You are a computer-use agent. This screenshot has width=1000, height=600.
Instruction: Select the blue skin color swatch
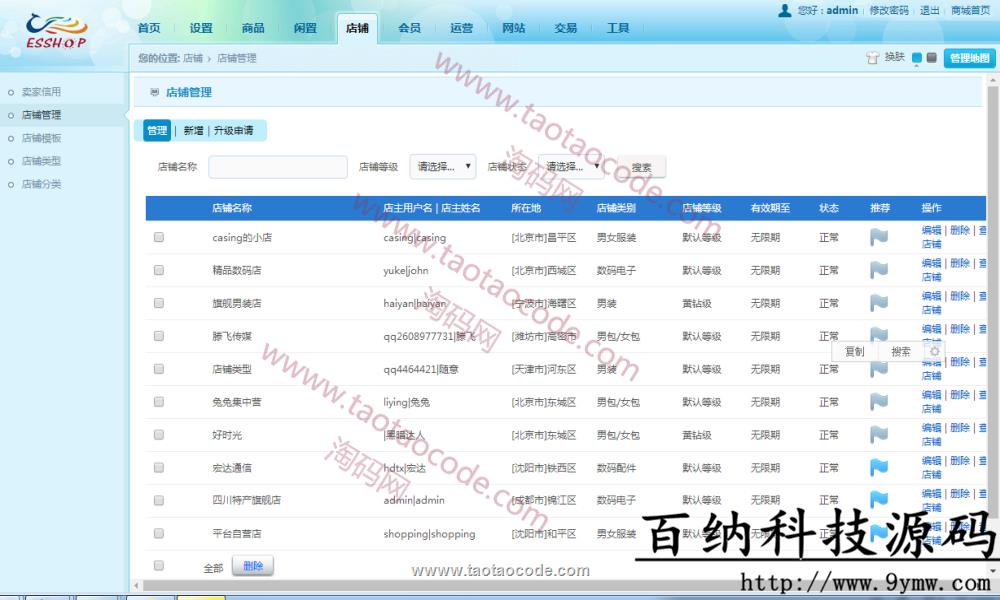click(x=915, y=57)
